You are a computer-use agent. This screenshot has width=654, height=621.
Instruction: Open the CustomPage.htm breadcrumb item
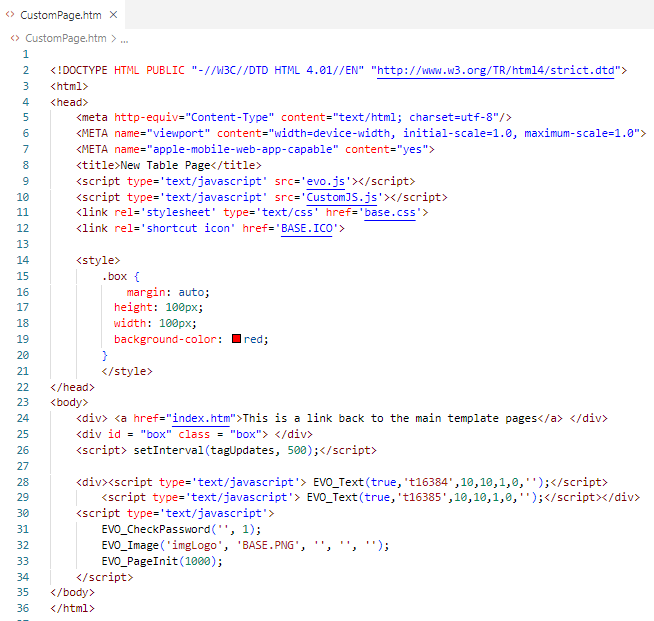point(66,38)
